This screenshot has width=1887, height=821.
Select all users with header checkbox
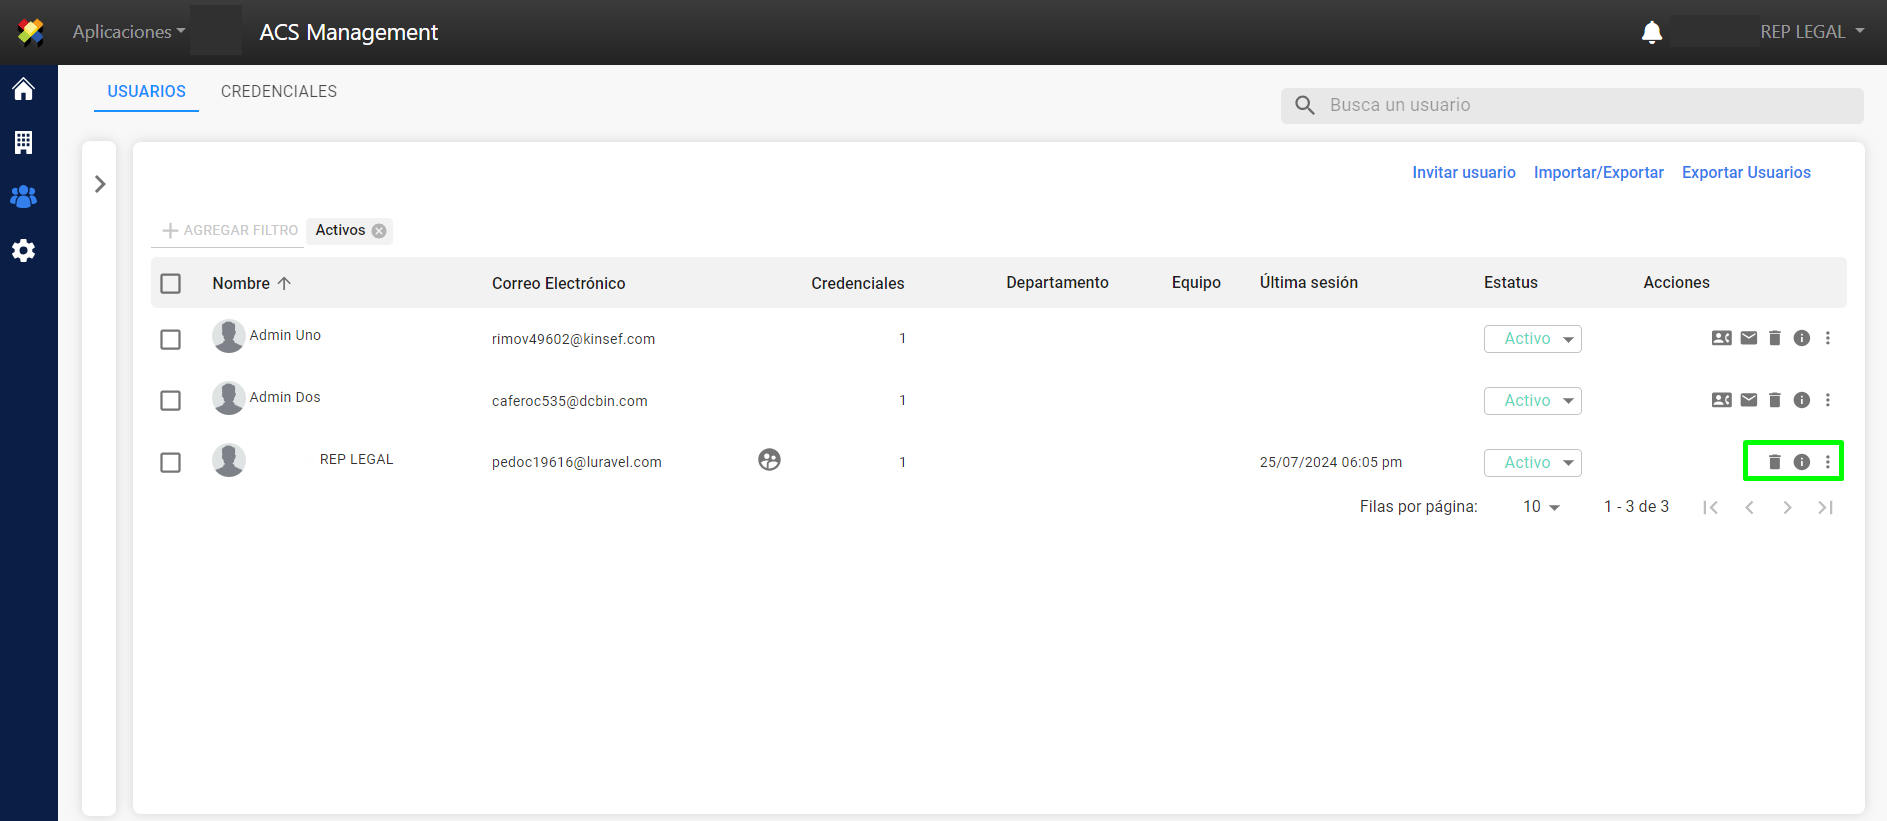[x=171, y=284]
